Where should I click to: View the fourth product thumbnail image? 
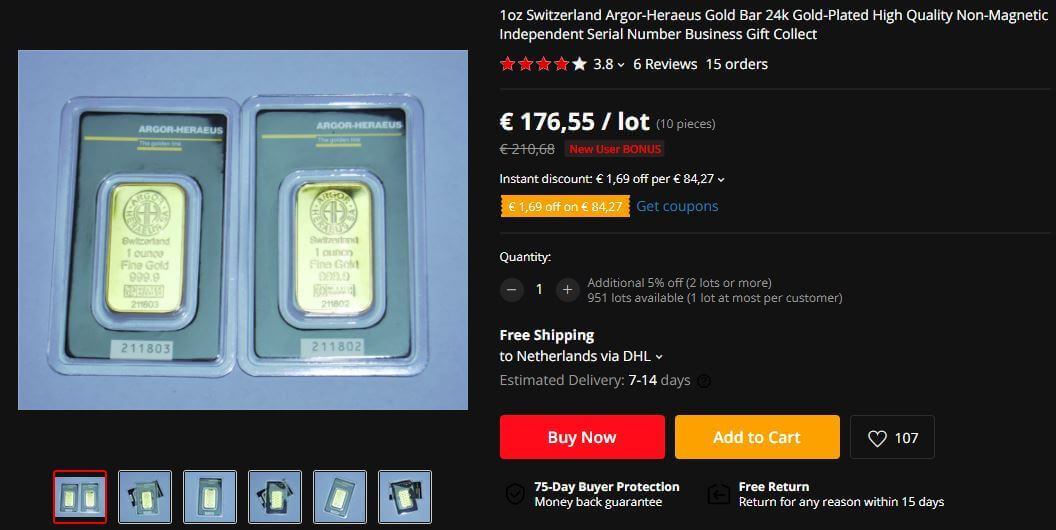click(x=275, y=497)
